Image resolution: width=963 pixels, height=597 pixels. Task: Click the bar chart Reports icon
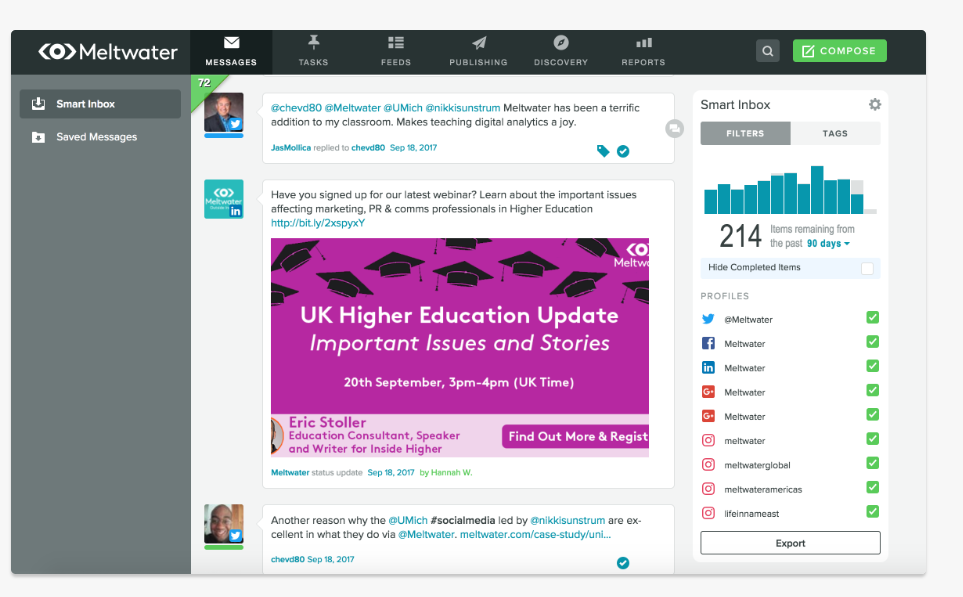click(x=644, y=42)
